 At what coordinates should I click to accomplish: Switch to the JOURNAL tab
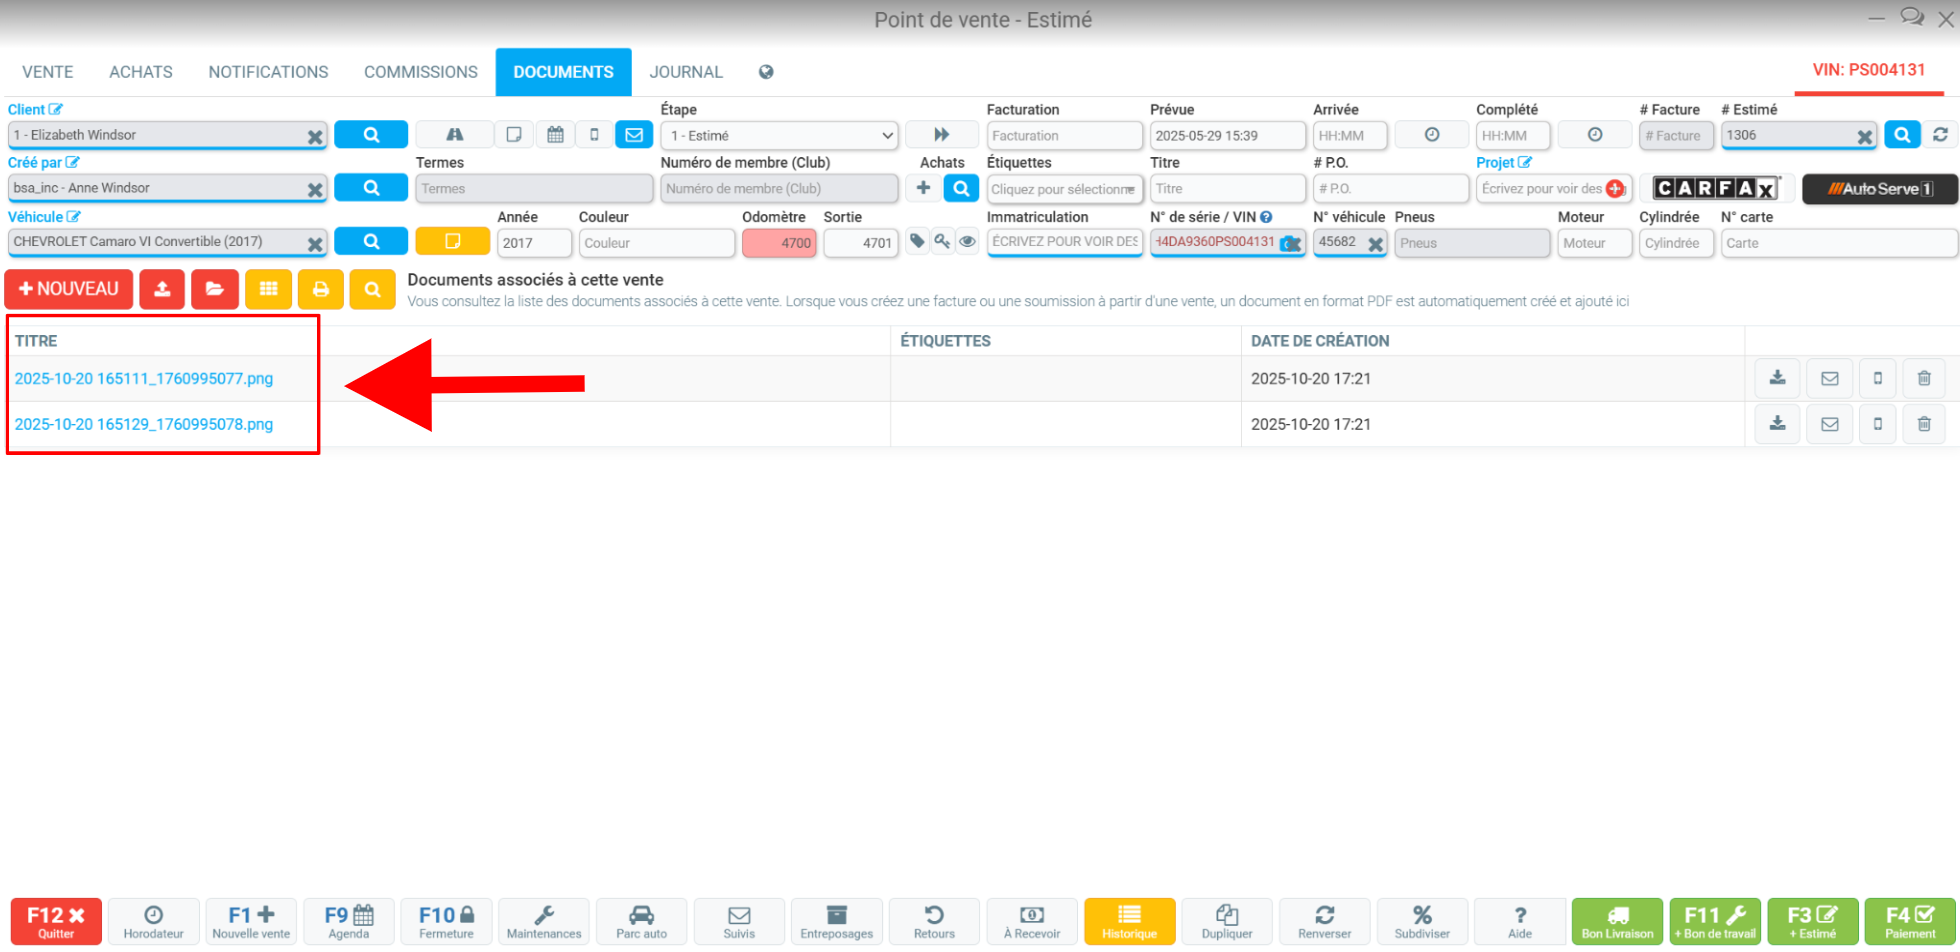pyautogui.click(x=686, y=72)
